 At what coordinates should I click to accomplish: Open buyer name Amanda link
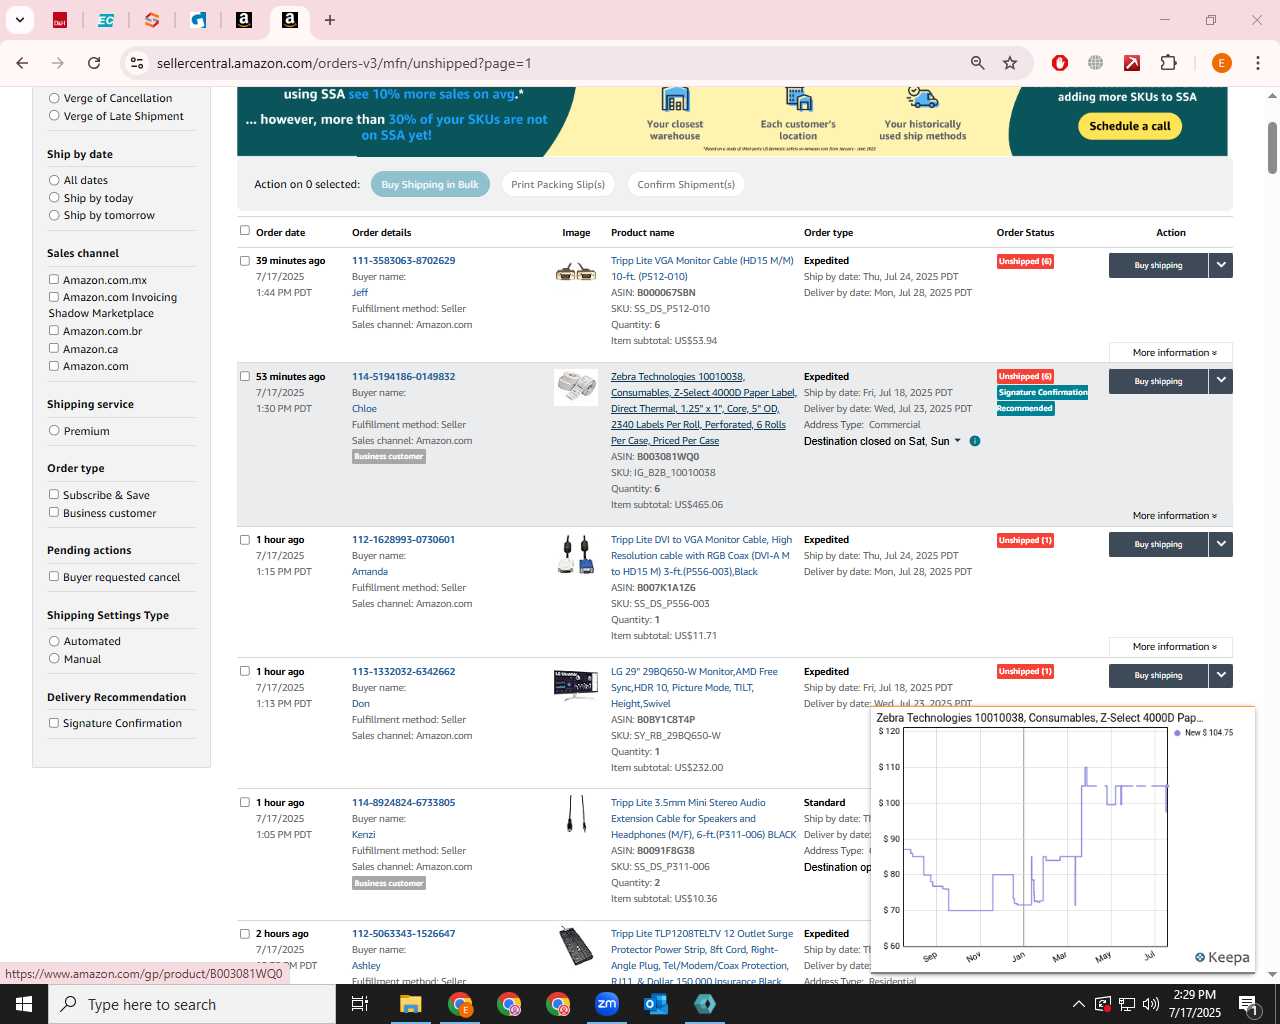click(x=370, y=572)
